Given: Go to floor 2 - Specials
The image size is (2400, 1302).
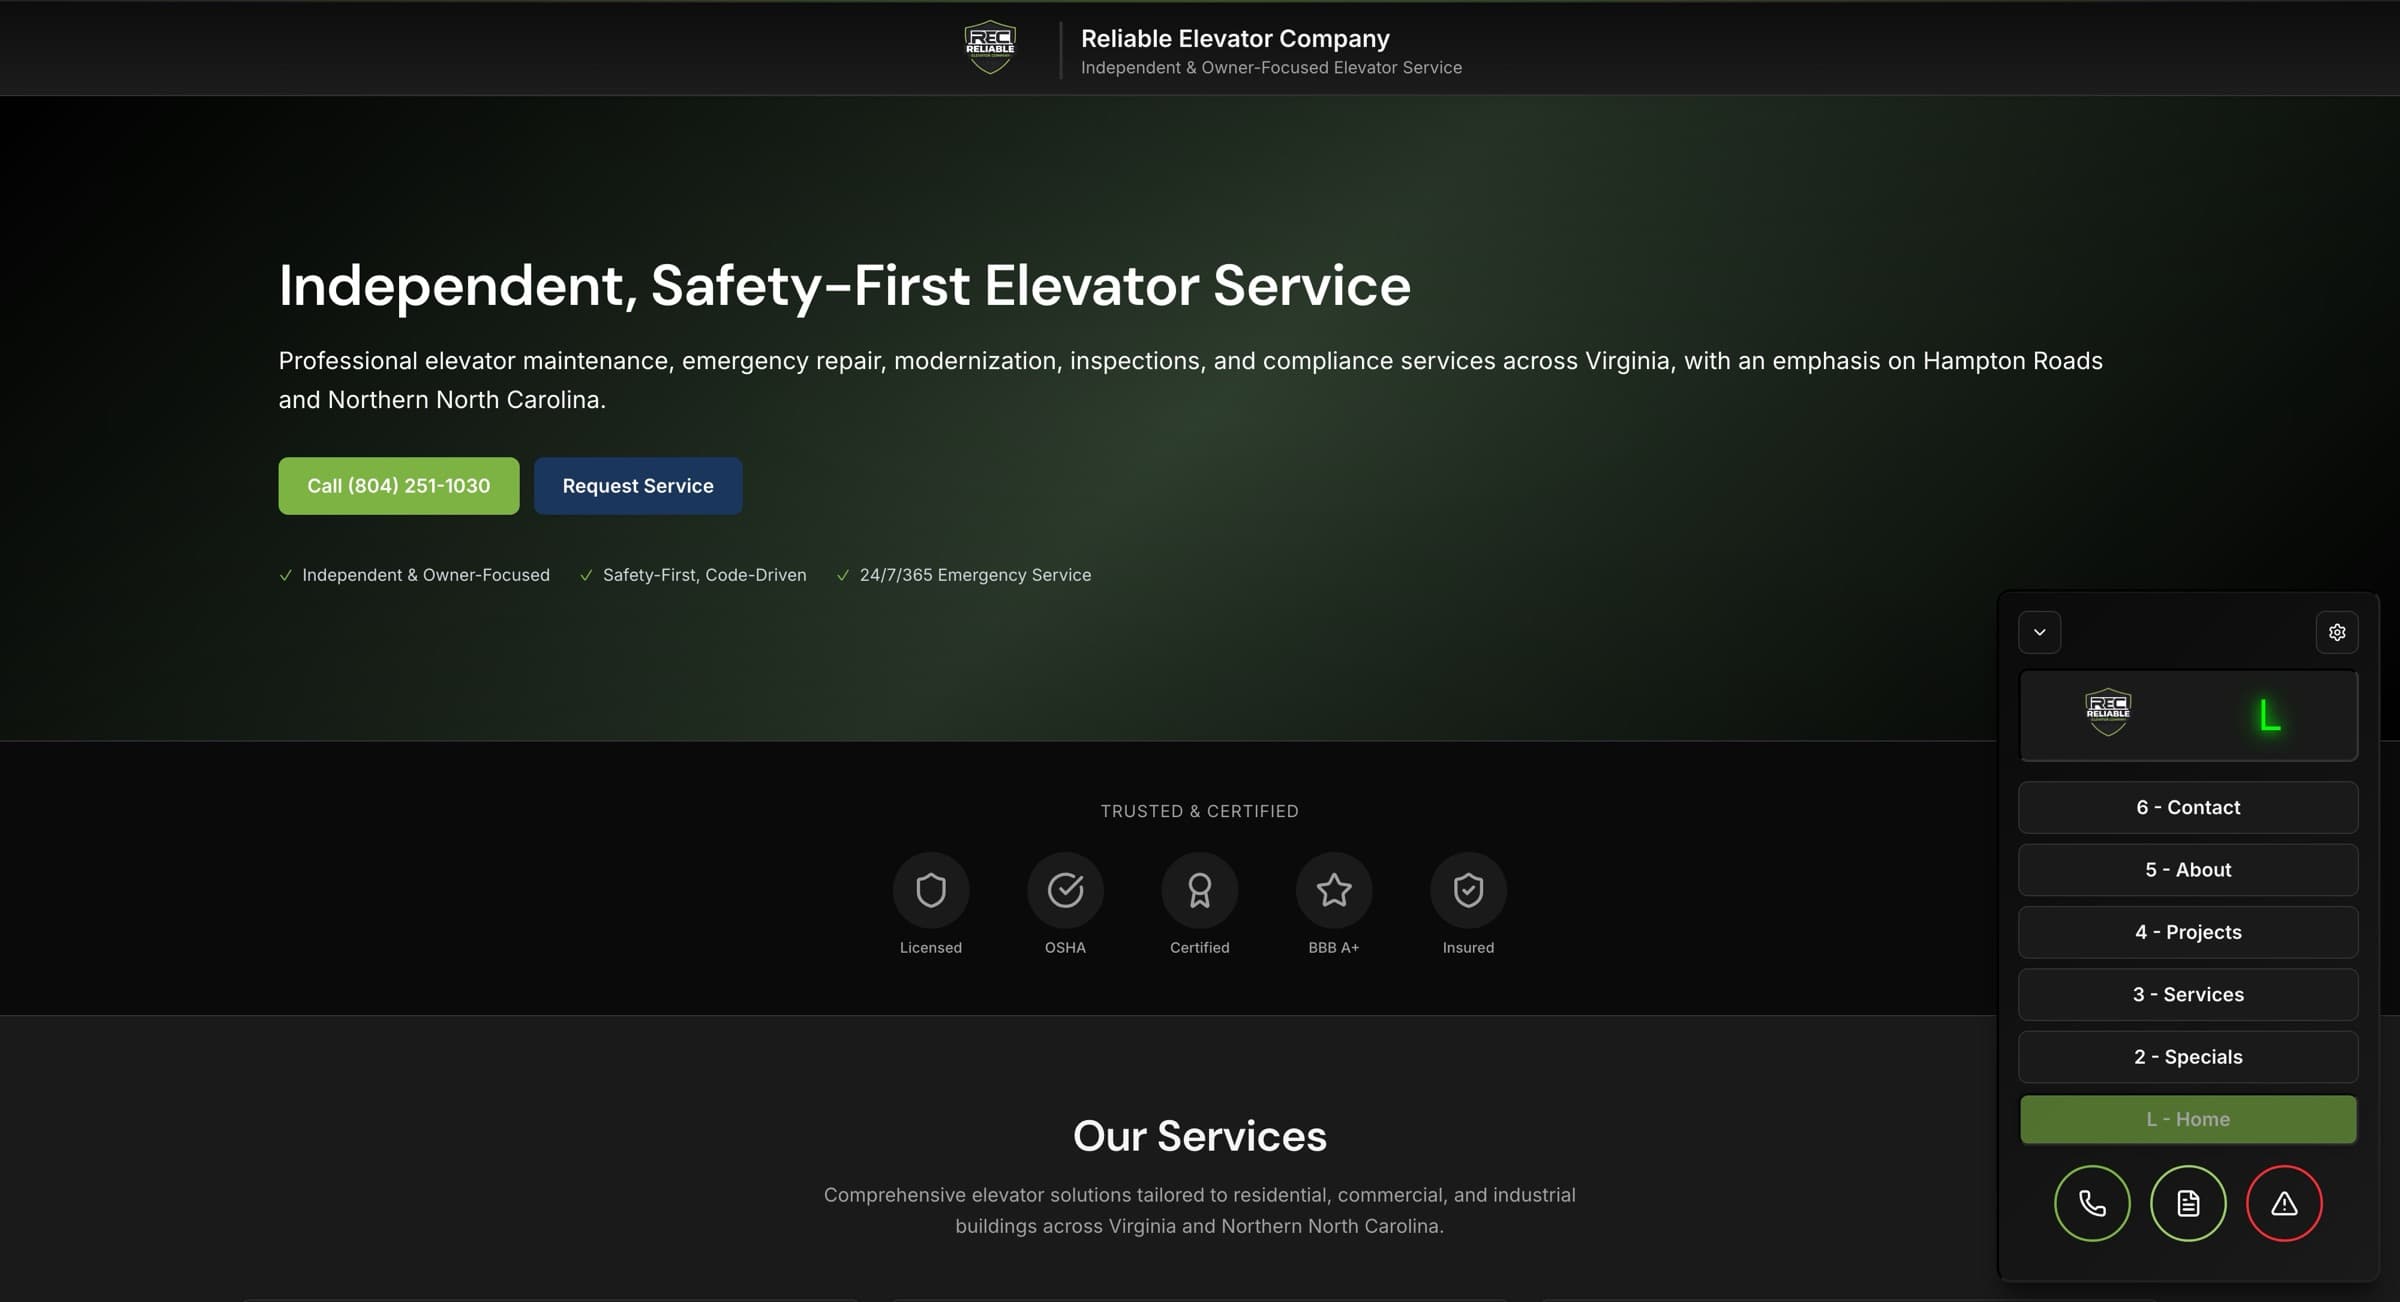Looking at the screenshot, I should point(2188,1057).
